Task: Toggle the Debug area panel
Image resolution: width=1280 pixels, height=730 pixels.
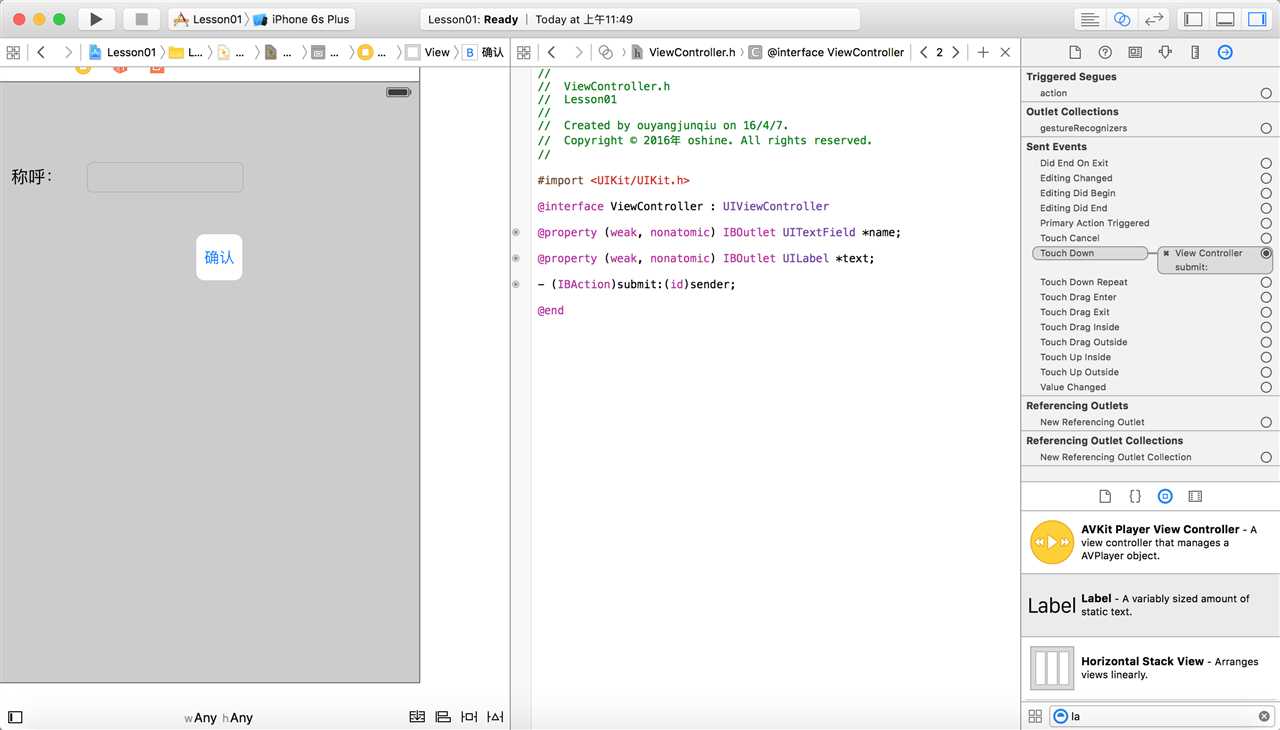Action: (1225, 19)
